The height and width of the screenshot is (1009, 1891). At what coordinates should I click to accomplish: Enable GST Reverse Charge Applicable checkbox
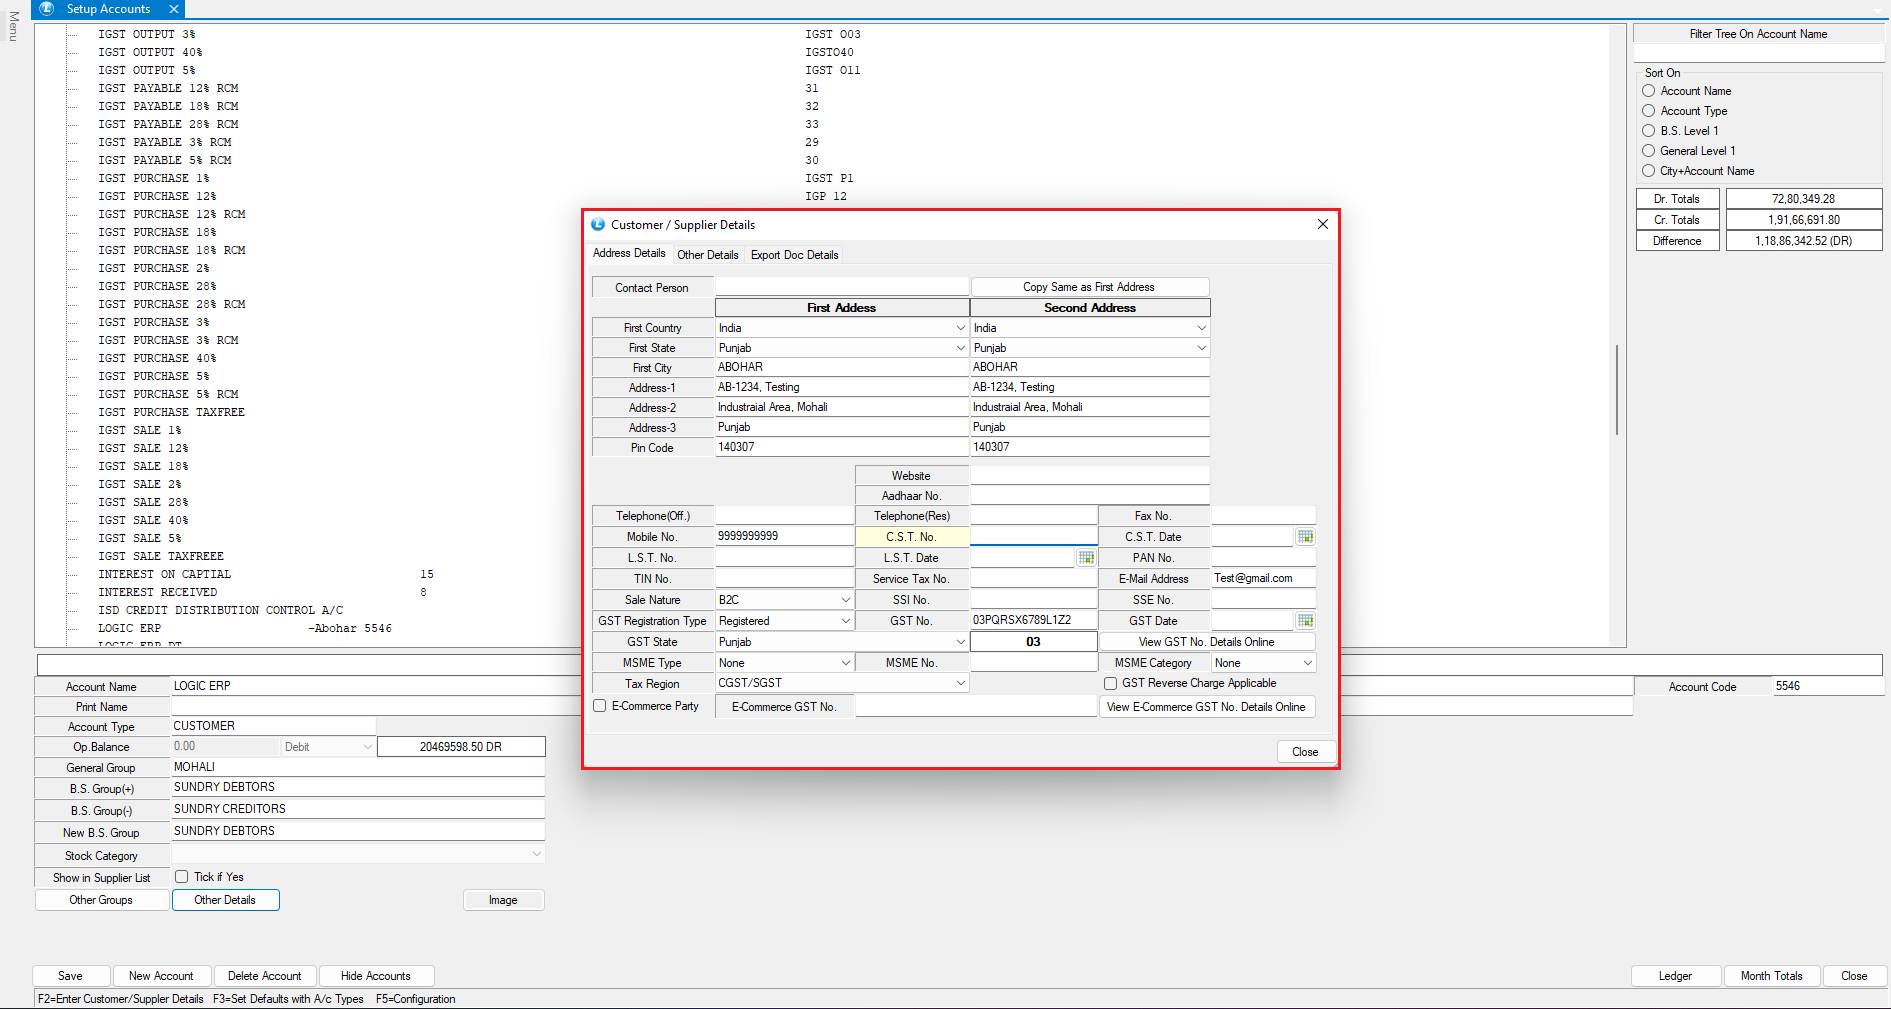pos(1110,684)
